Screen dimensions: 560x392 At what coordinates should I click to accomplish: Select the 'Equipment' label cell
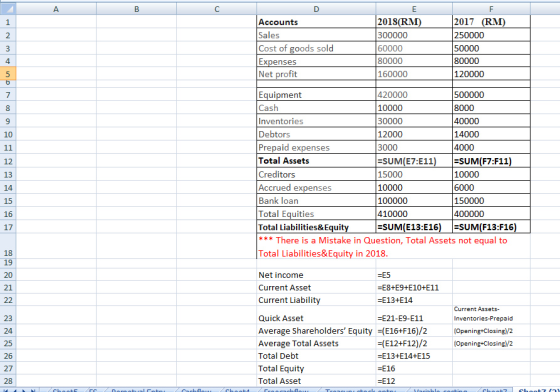316,95
